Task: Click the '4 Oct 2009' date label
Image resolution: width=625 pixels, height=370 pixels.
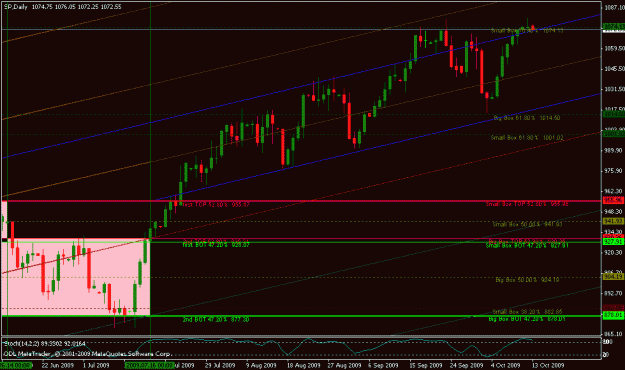Action: pos(505,365)
